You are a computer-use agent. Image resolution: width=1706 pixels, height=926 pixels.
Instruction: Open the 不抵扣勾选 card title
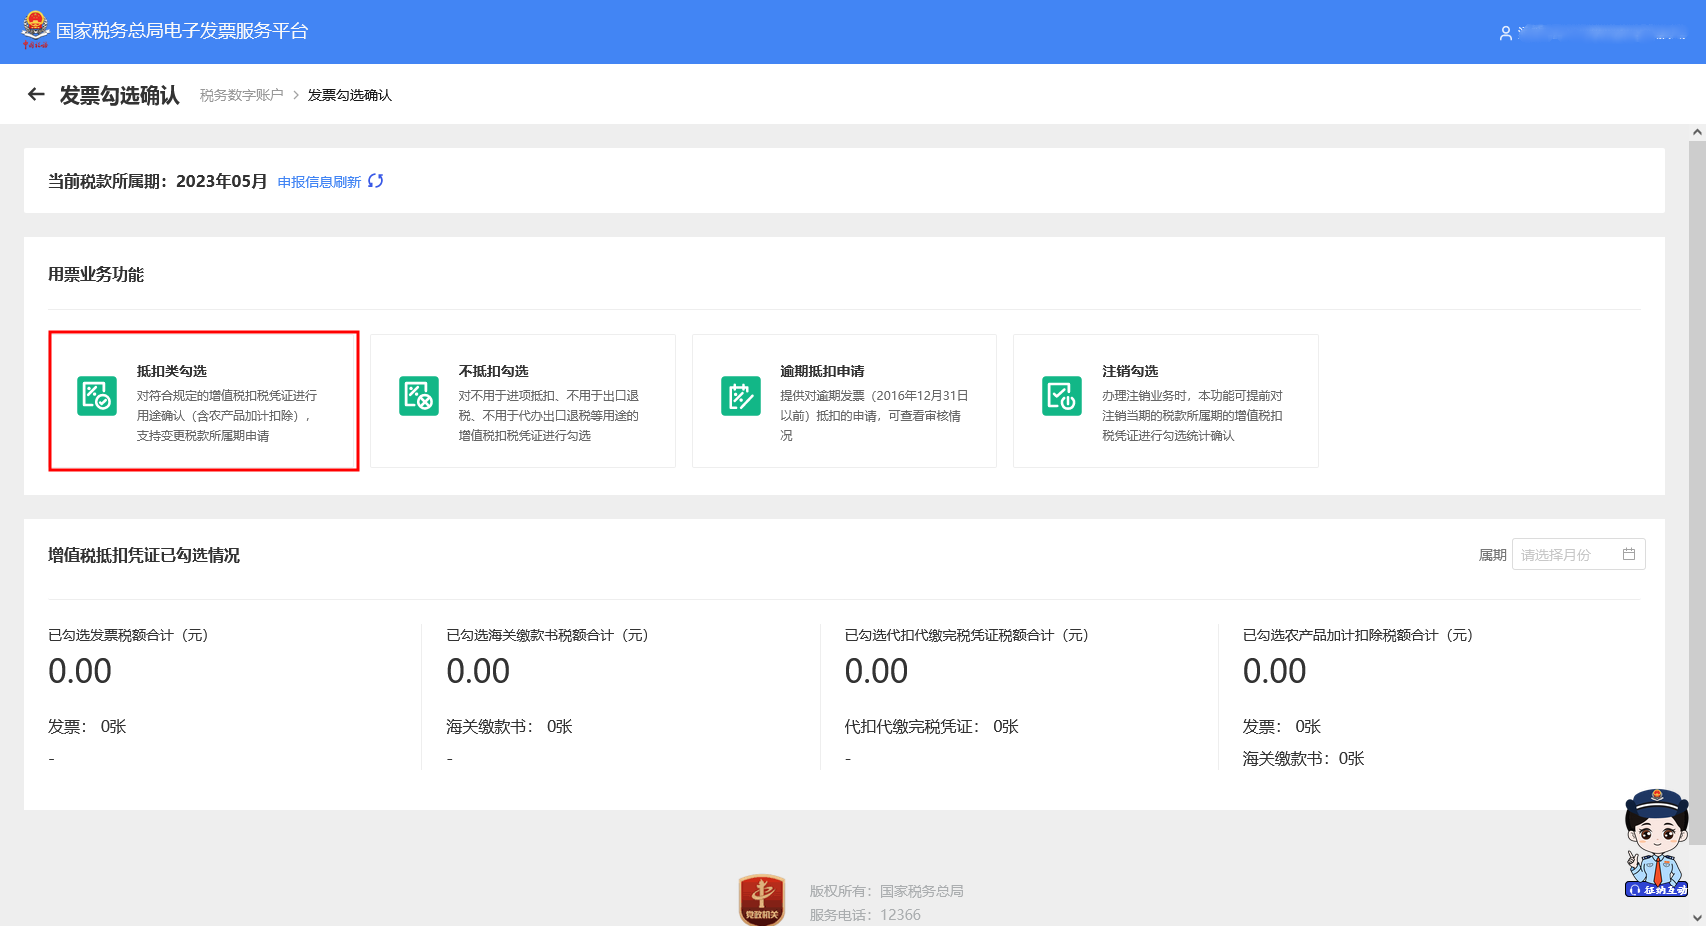tap(493, 371)
